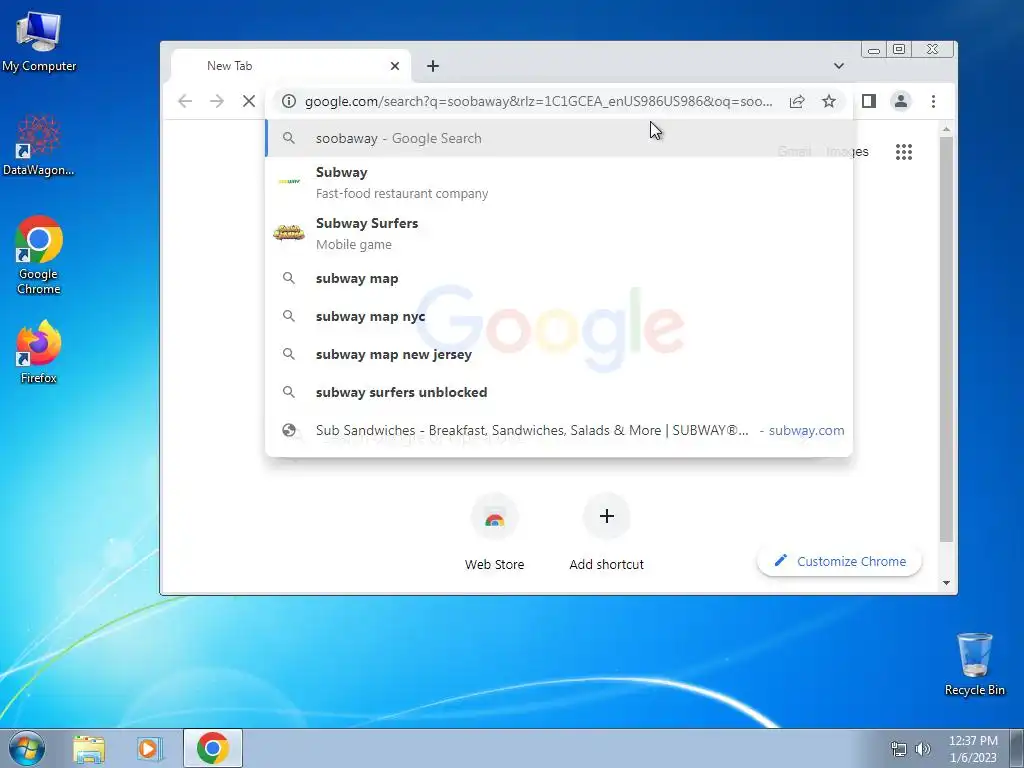Open volume speaker tray icon
Viewport: 1024px width, 768px height.
(x=923, y=749)
